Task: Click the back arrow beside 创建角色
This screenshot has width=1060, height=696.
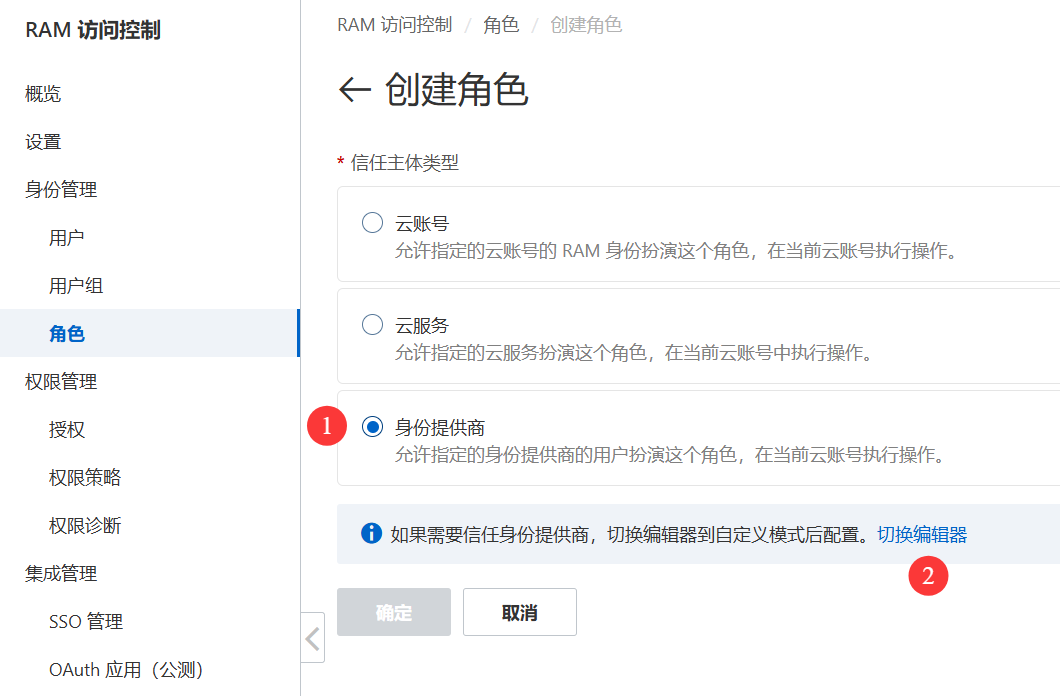Action: 355,90
